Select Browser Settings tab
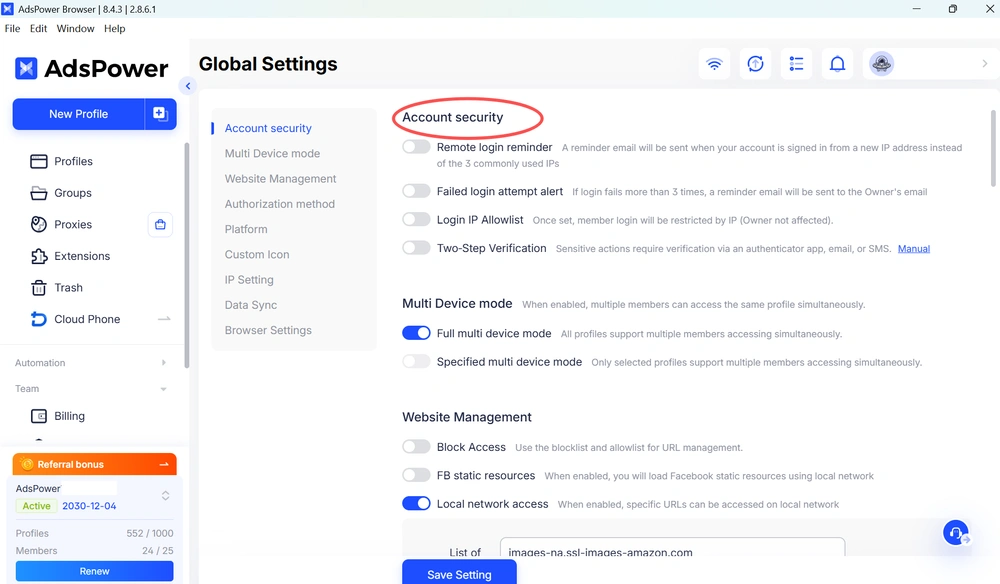The height and width of the screenshot is (584, 1000). [x=268, y=330]
